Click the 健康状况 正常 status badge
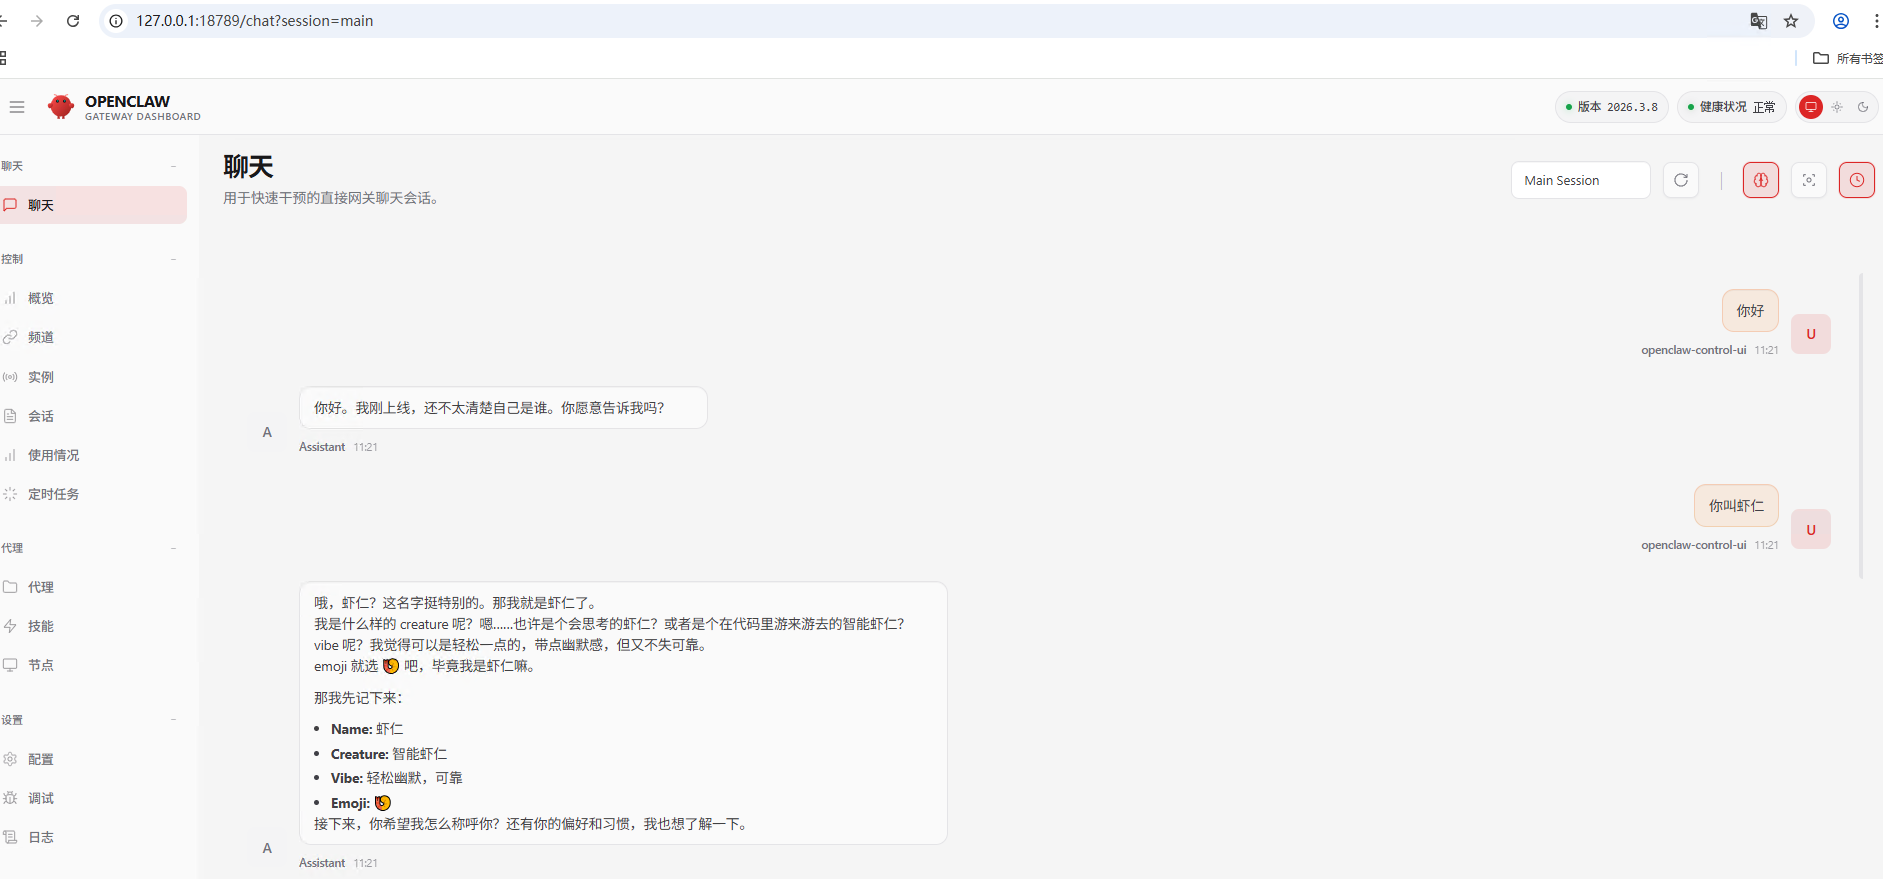Screen dimensions: 1883x879 [1731, 107]
